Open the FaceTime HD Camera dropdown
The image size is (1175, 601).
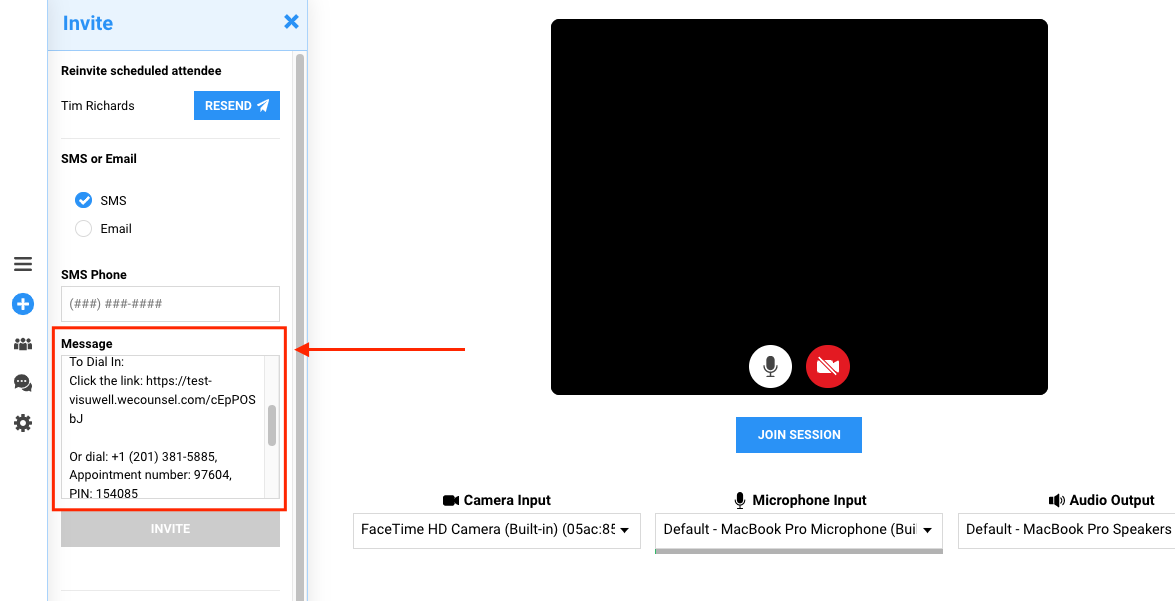tap(497, 530)
